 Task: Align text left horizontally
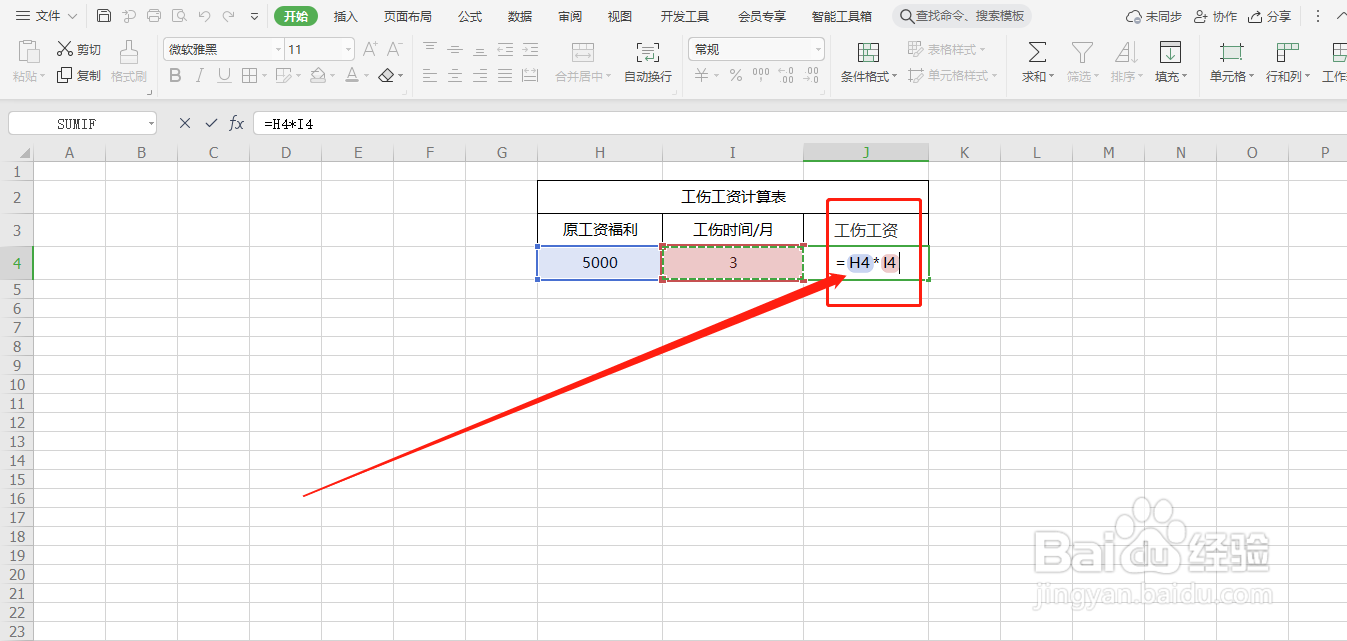430,75
